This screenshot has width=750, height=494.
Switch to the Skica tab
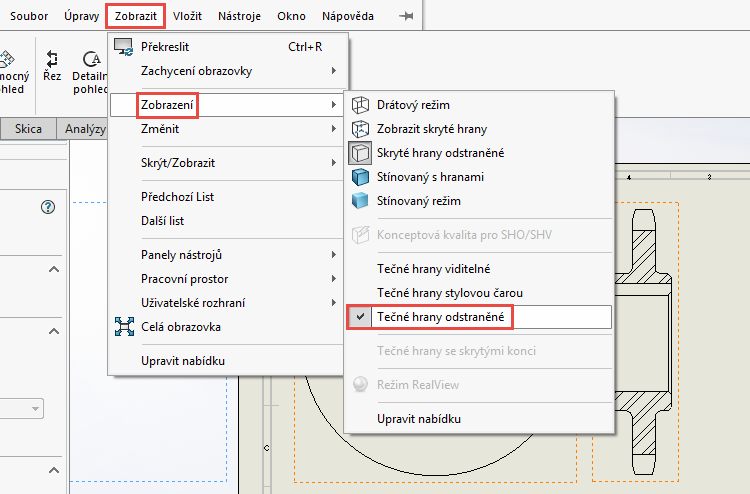pos(28,129)
